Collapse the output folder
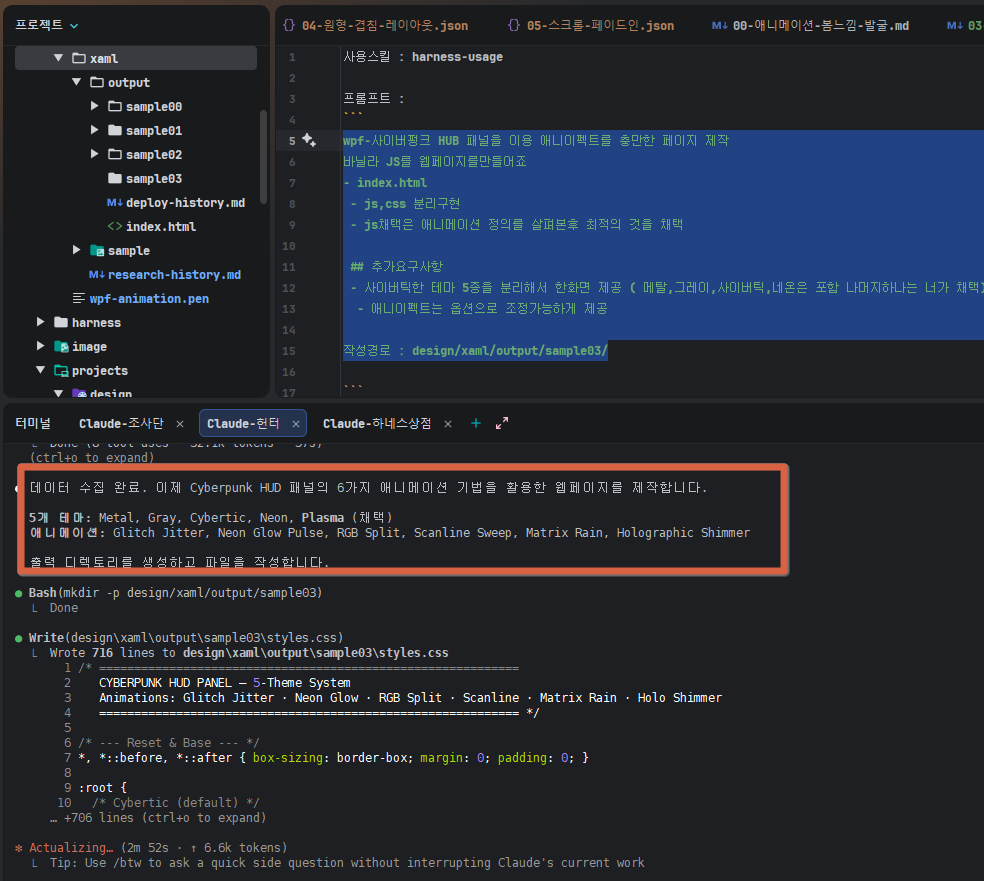Screen dimensions: 984x881 pyautogui.click(x=77, y=83)
